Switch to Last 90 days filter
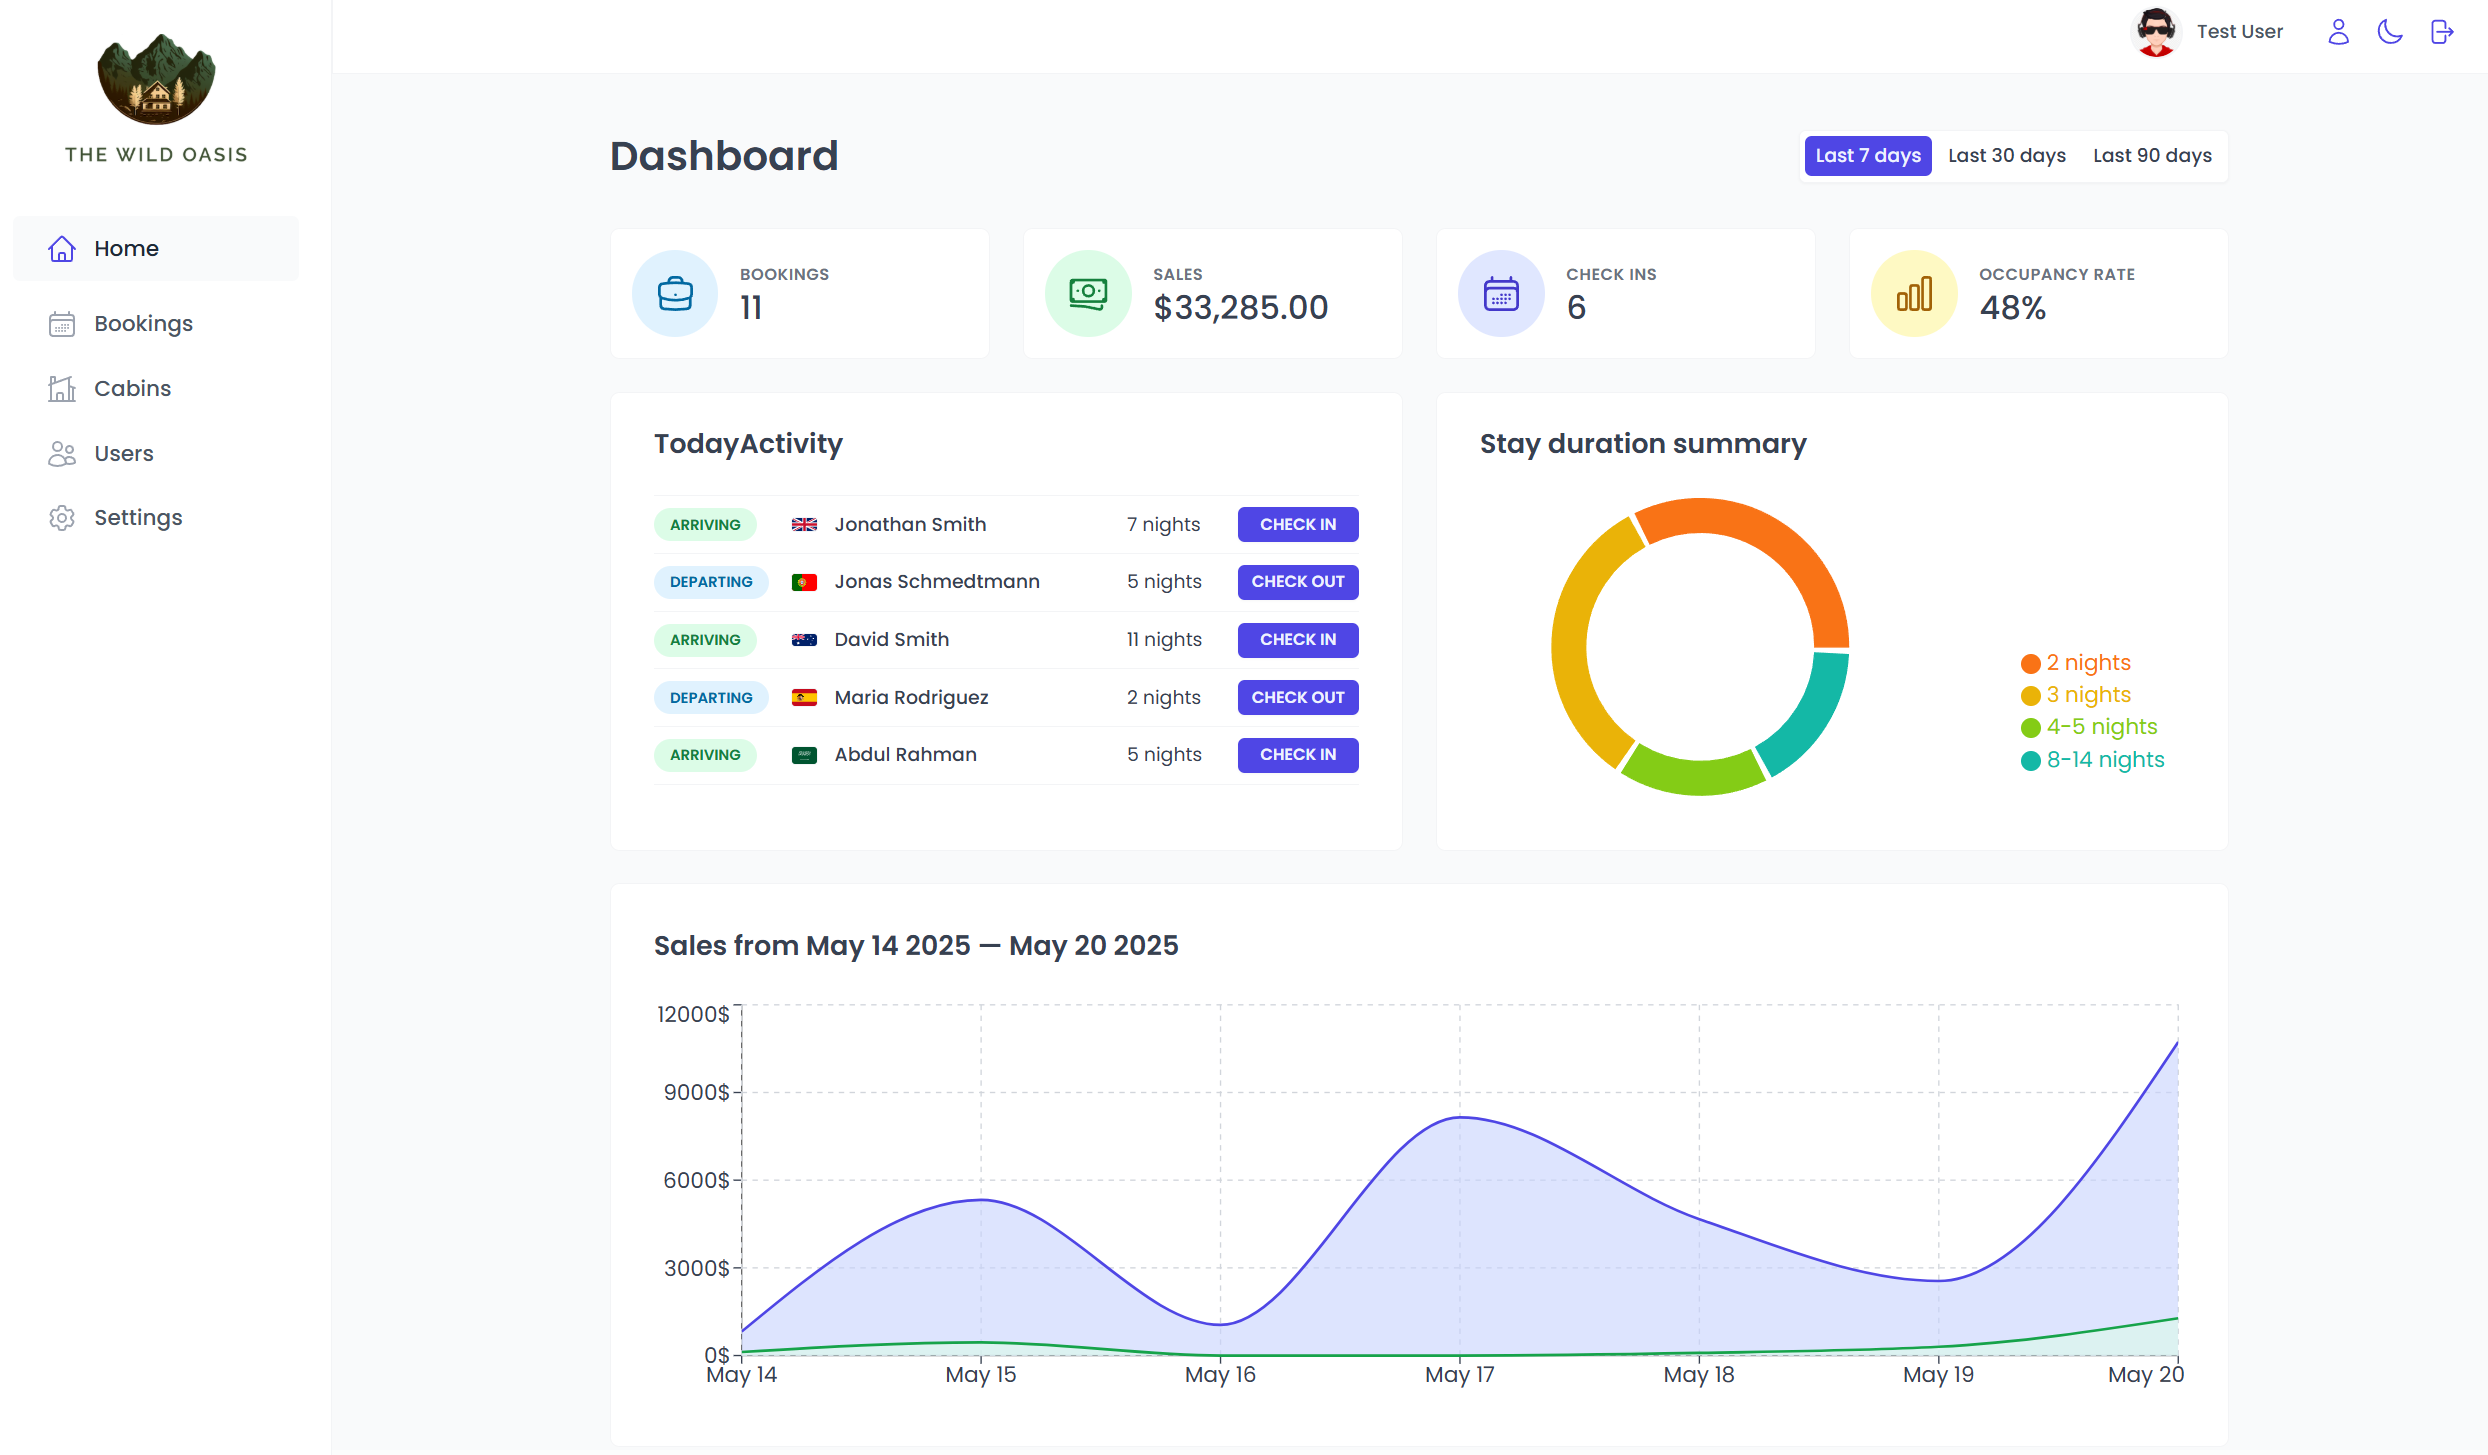This screenshot has width=2488, height=1455. coord(2152,156)
